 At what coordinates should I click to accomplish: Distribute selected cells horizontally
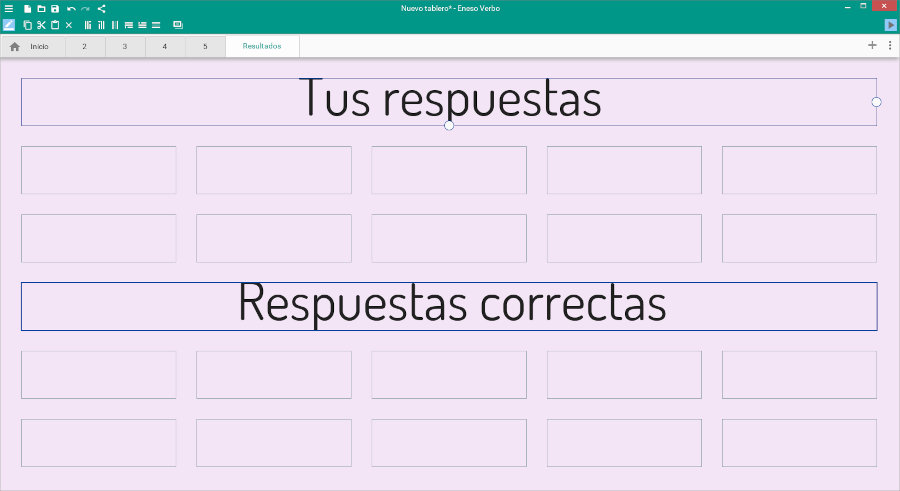(115, 25)
